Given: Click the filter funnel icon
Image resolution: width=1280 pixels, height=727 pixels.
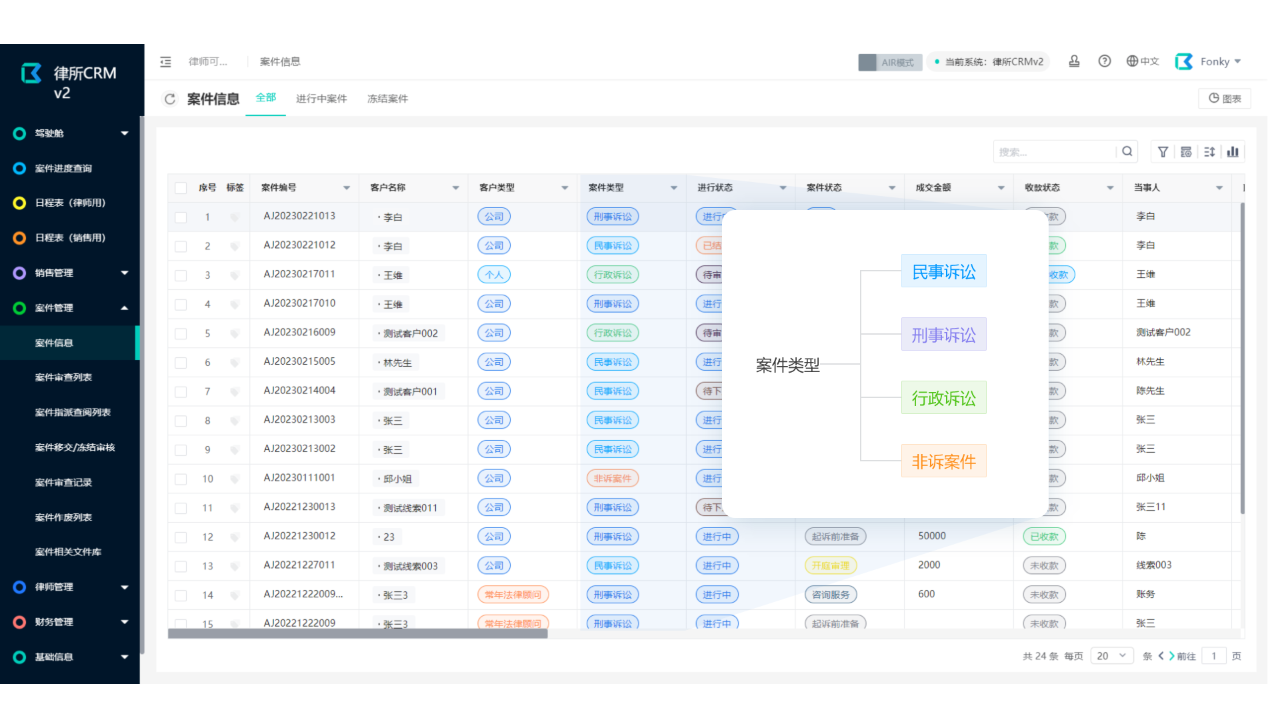Looking at the screenshot, I should coord(1163,152).
